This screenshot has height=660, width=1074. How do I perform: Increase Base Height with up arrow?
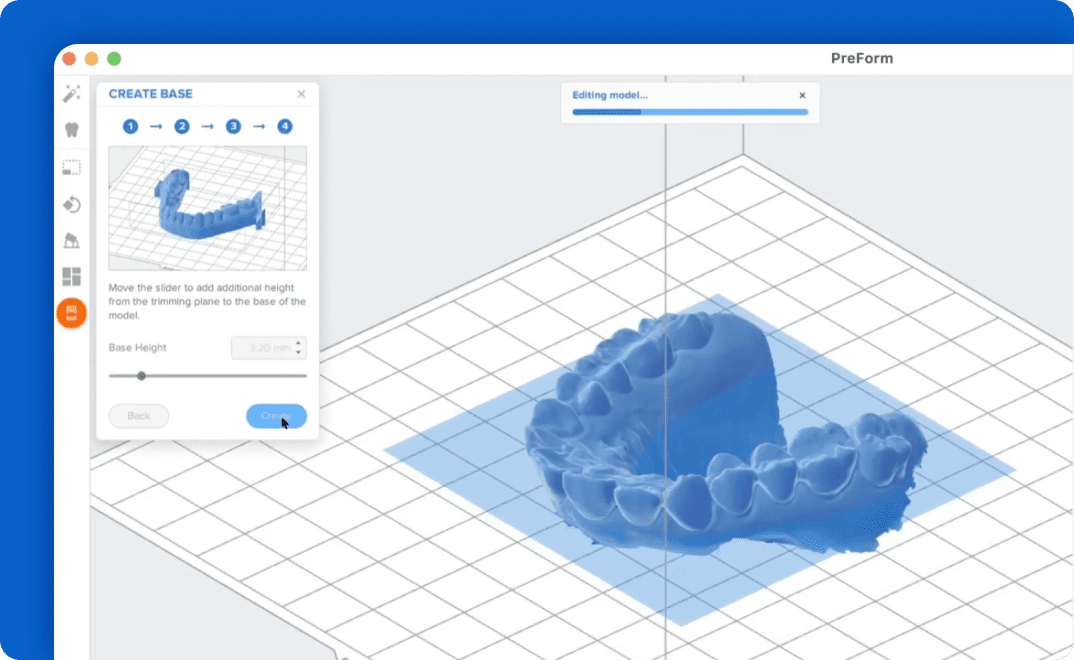(300, 343)
